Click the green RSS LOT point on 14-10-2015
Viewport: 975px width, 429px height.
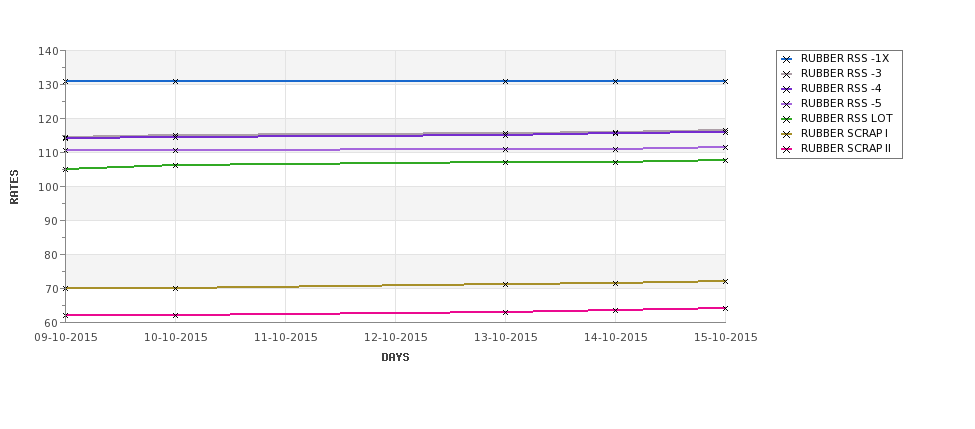616,162
